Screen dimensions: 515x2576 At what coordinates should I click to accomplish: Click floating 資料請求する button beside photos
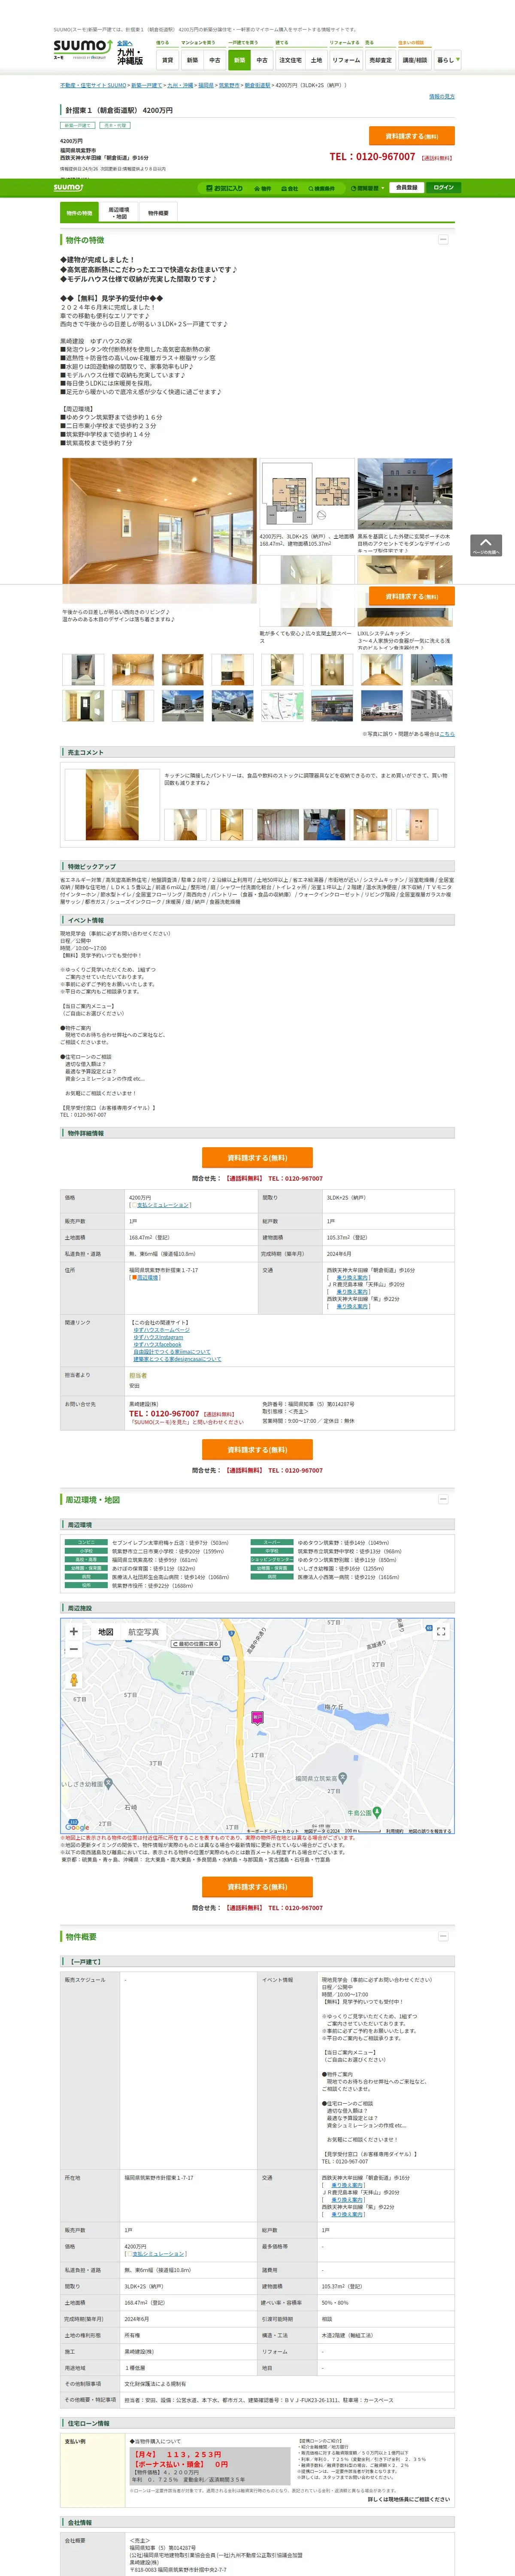pos(411,596)
